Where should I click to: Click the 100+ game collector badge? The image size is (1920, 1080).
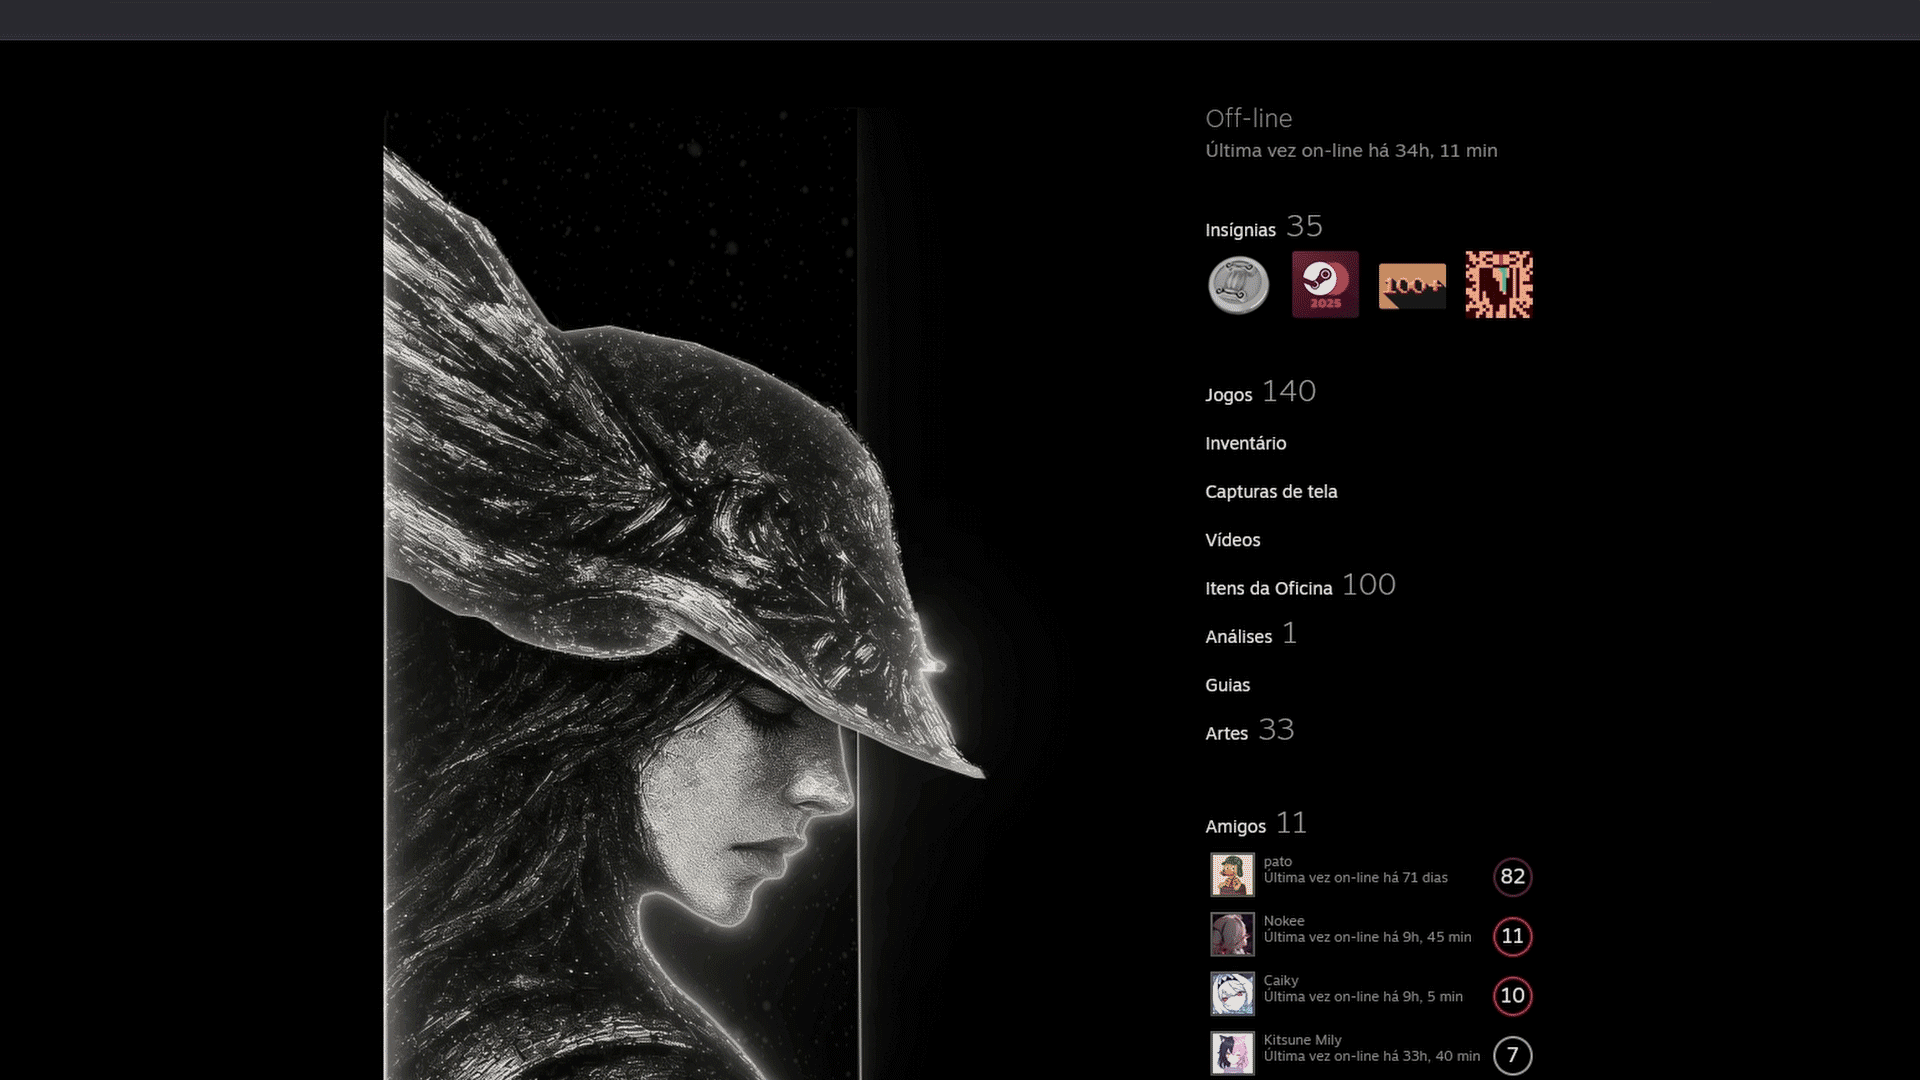point(1412,286)
